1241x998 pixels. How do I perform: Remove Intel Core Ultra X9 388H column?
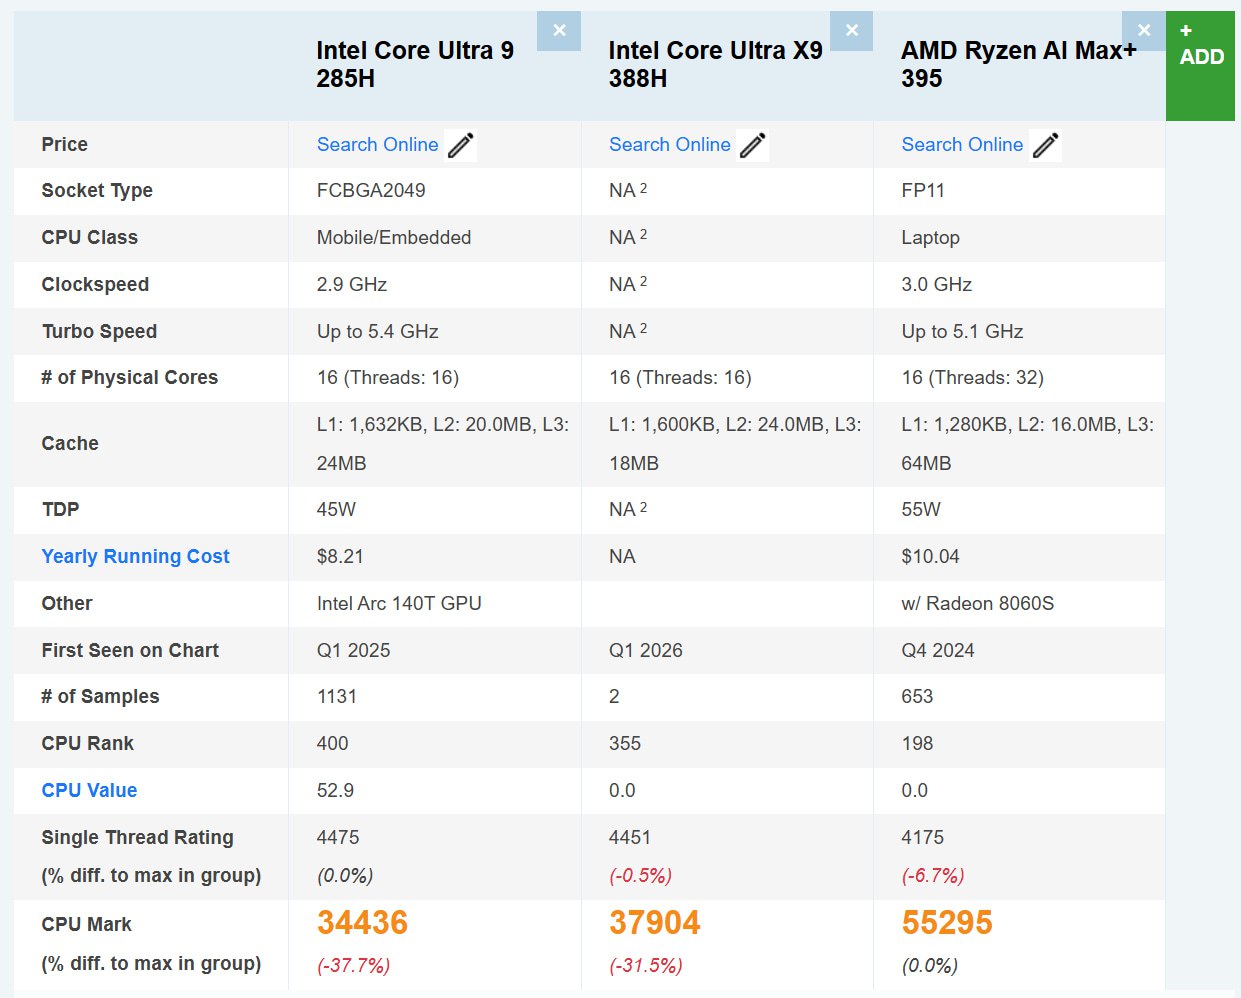[x=851, y=31]
